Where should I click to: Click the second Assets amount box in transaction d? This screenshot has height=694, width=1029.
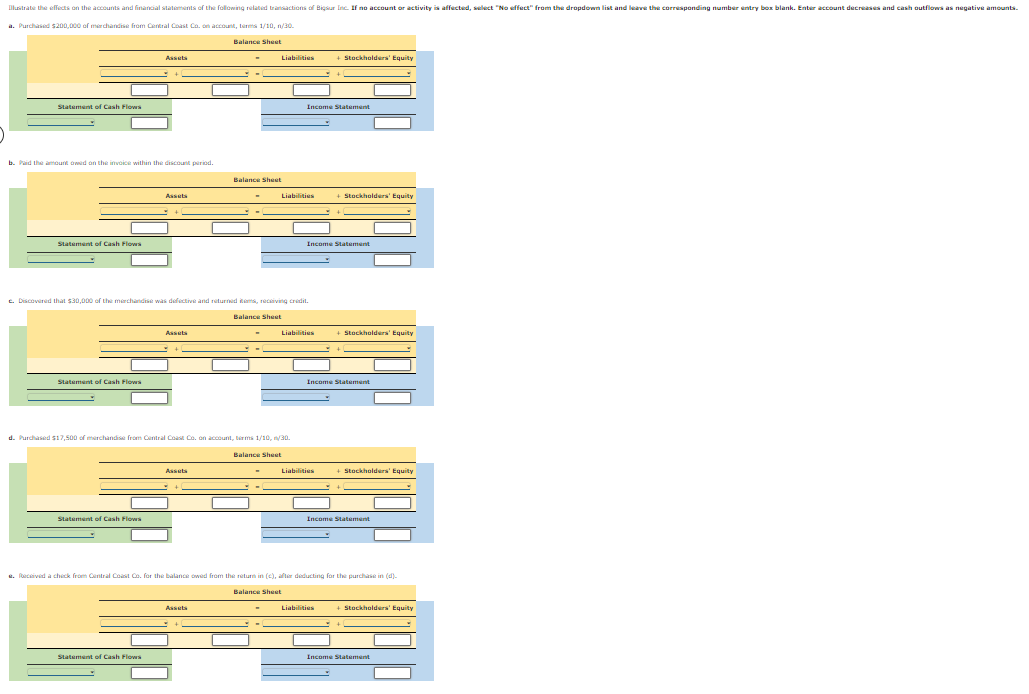coord(229,501)
